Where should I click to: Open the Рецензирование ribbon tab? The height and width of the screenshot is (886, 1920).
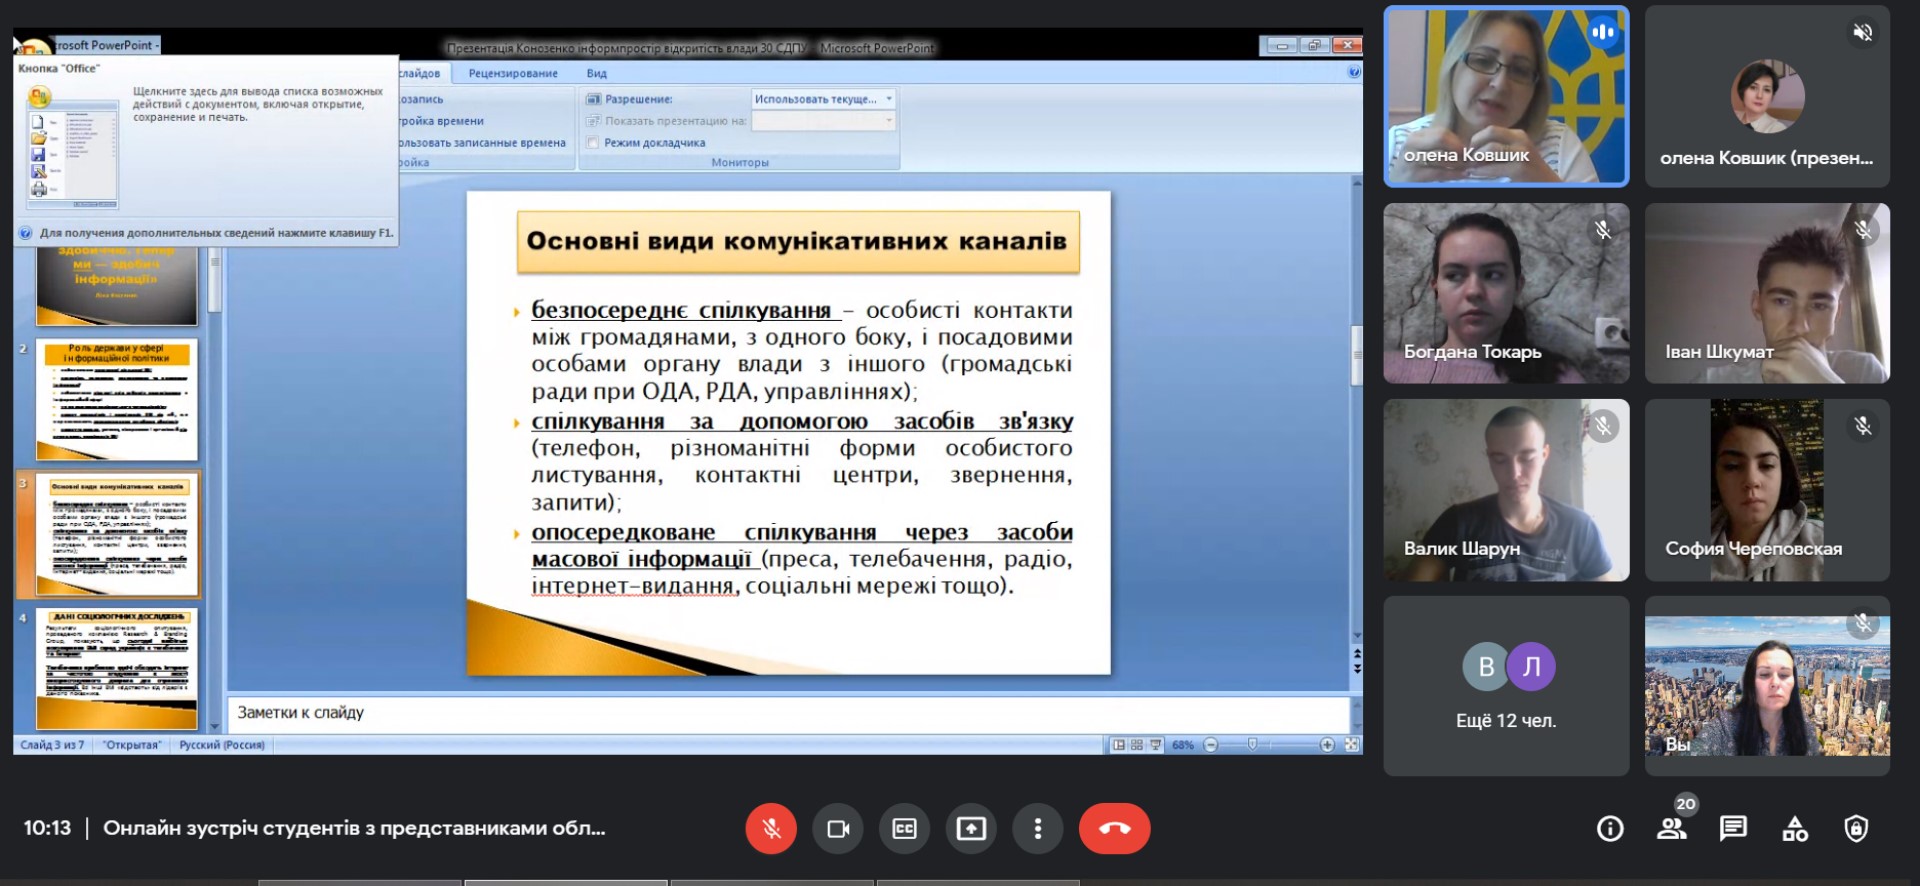(x=513, y=73)
